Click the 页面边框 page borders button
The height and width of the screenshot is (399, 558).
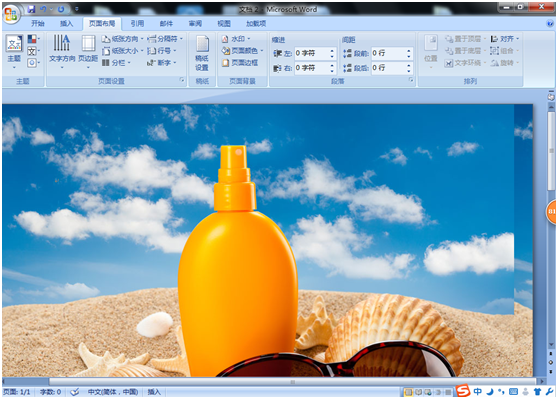click(240, 63)
